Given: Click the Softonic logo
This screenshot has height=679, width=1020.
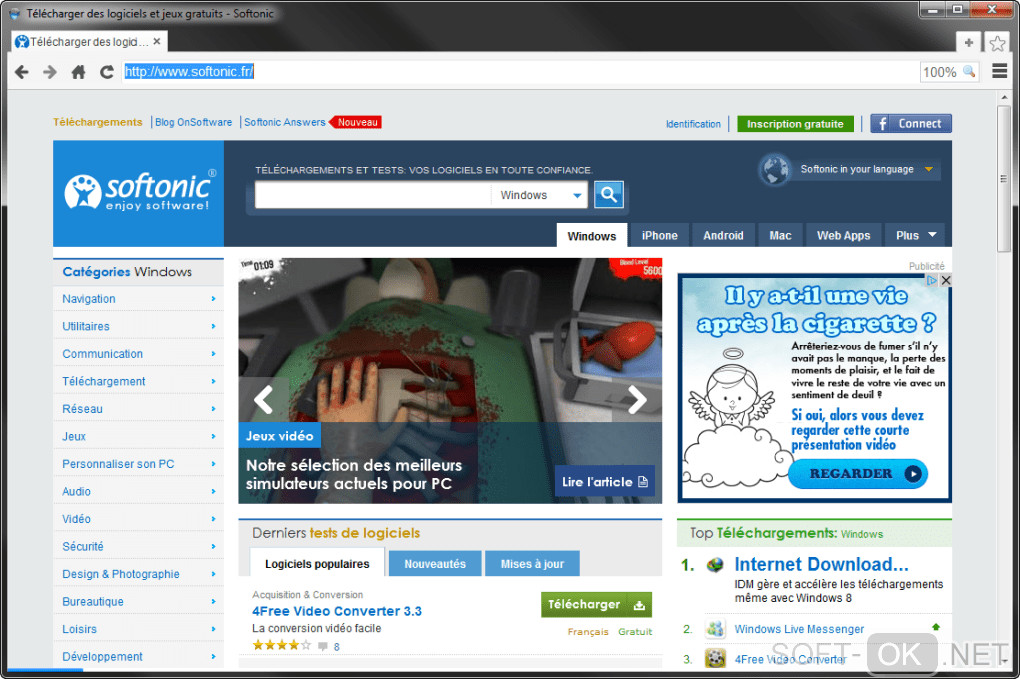Looking at the screenshot, I should (x=139, y=193).
